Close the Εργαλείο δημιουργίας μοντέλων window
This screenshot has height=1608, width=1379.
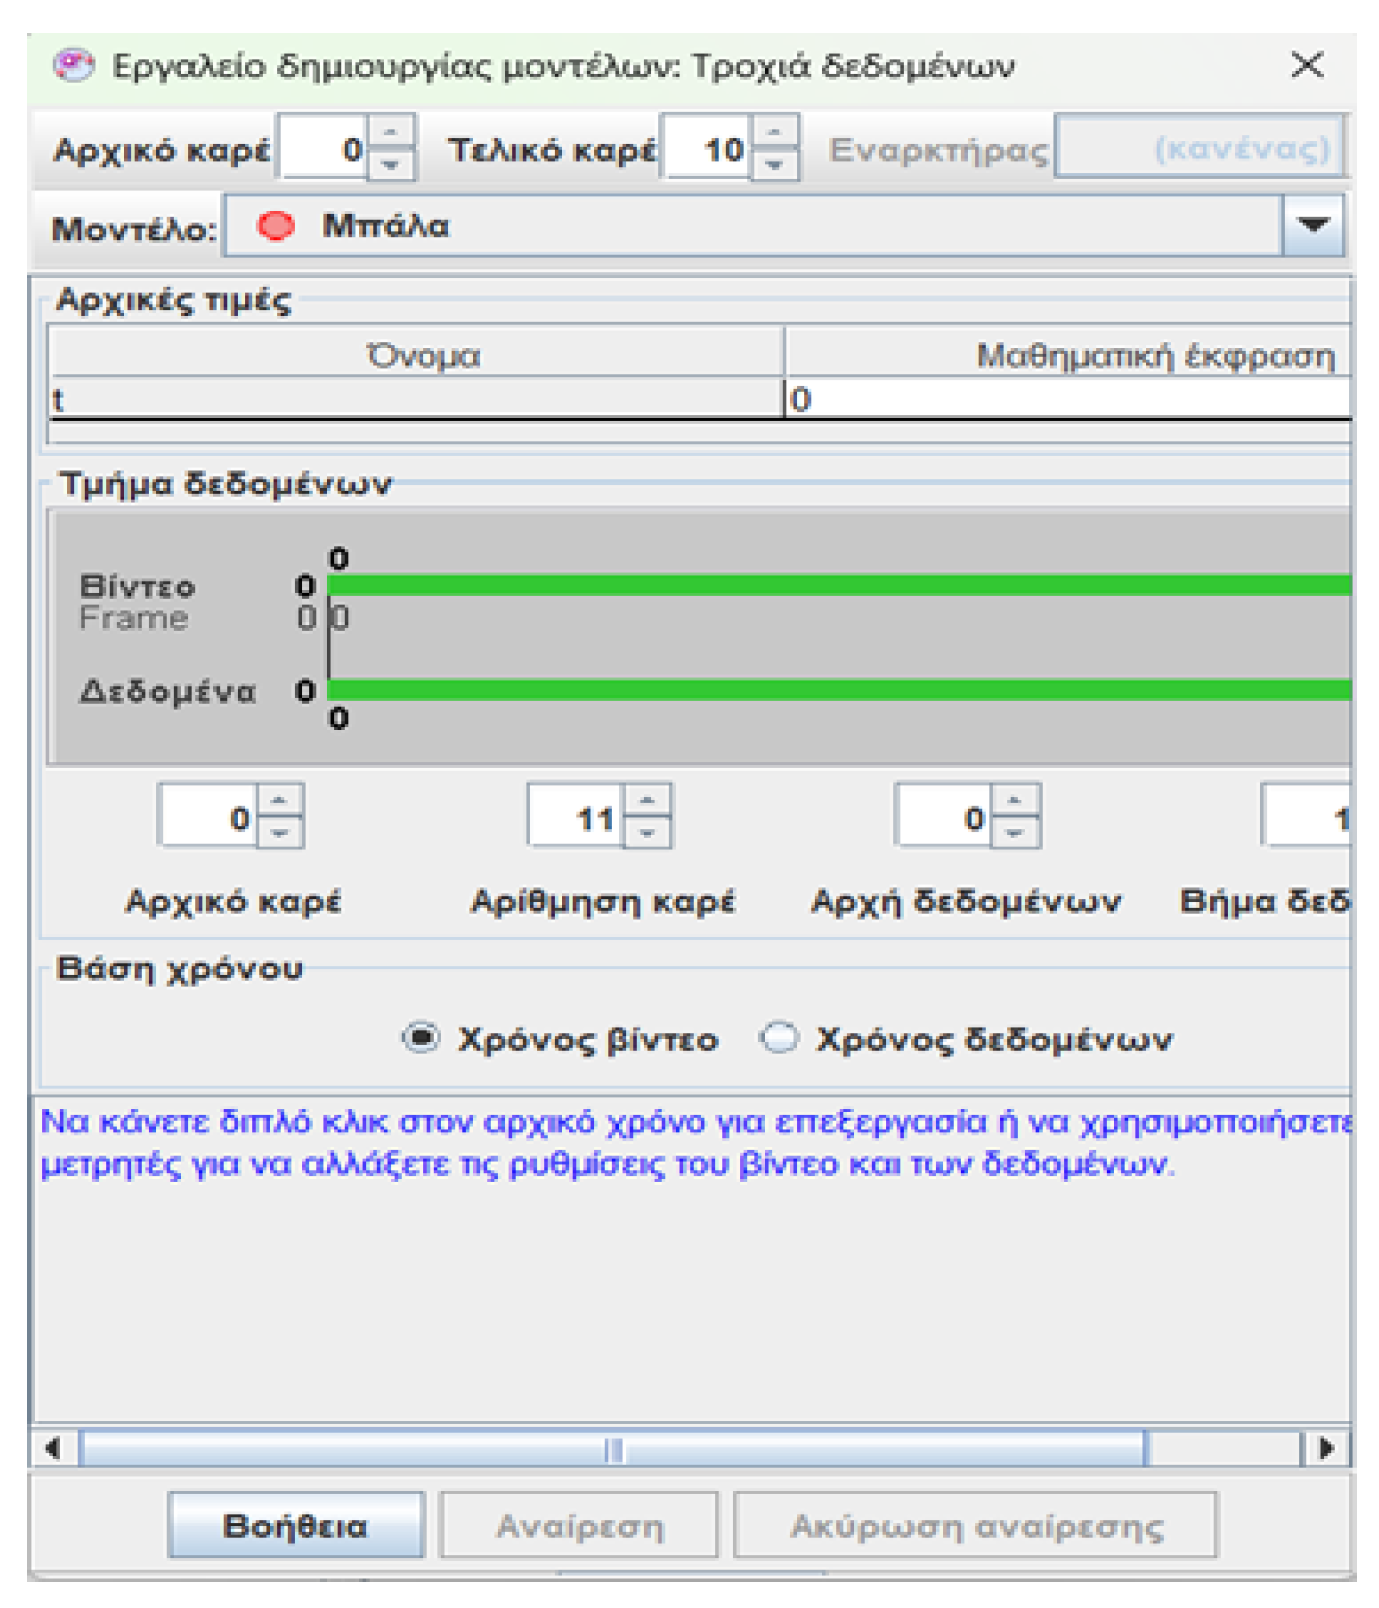[x=1306, y=65]
